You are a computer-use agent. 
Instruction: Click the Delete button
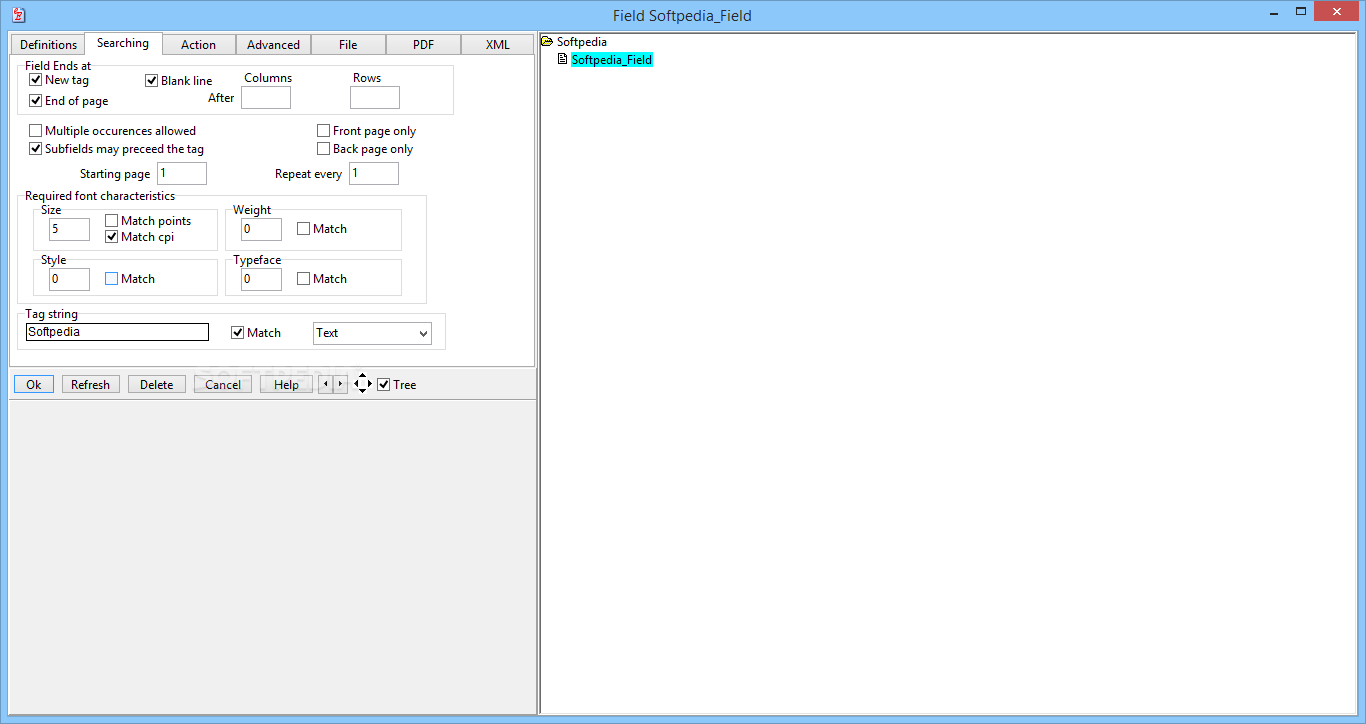[157, 384]
